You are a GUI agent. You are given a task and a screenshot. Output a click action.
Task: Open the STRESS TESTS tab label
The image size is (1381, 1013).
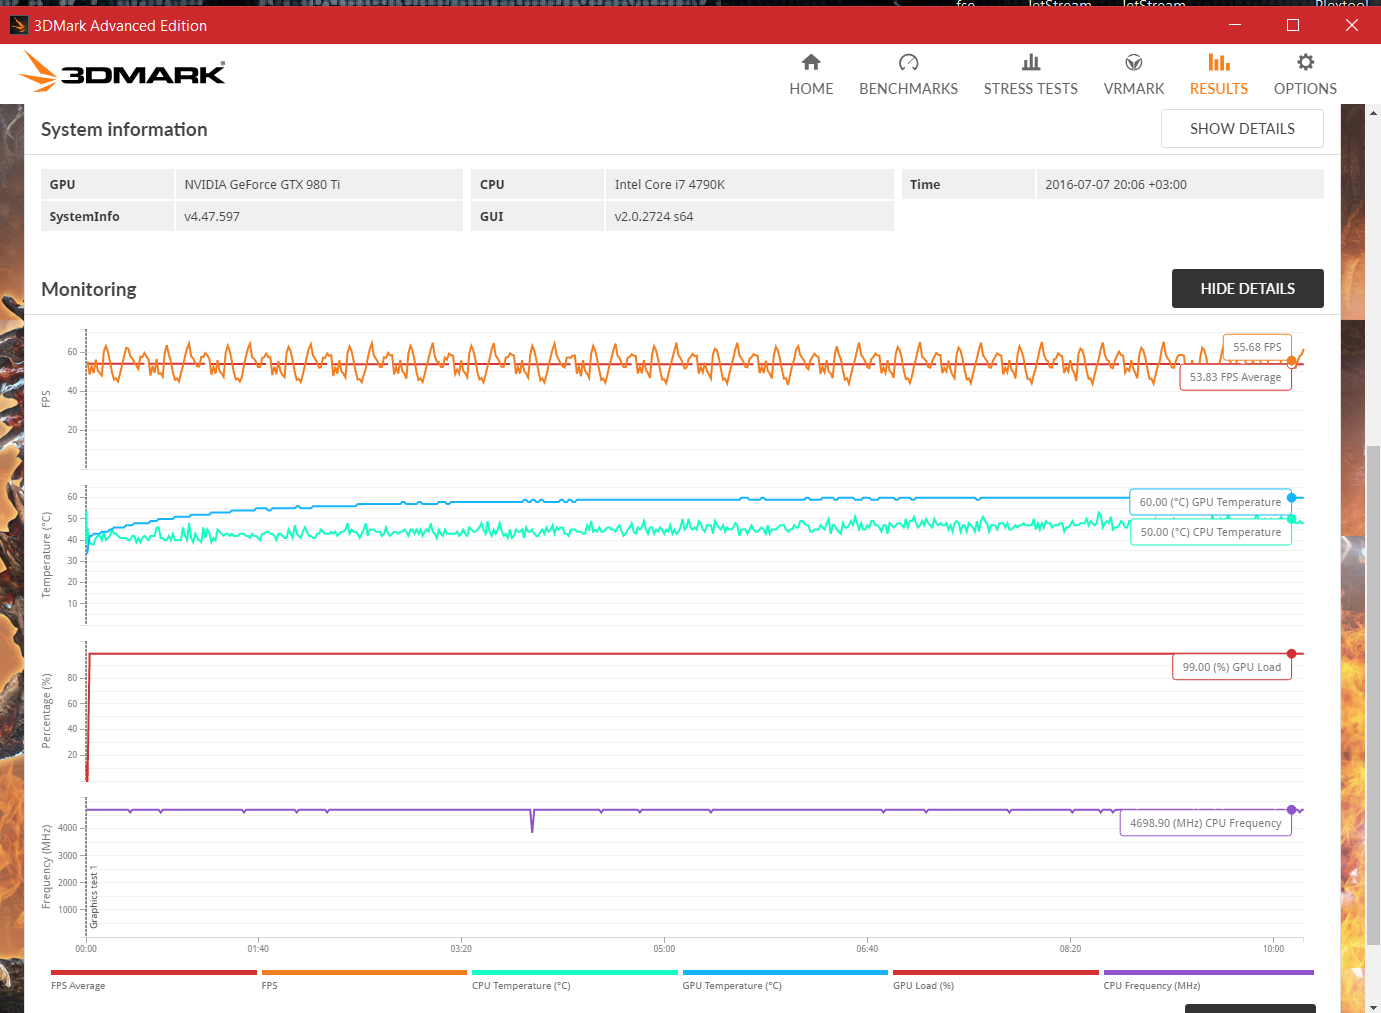click(x=1031, y=89)
